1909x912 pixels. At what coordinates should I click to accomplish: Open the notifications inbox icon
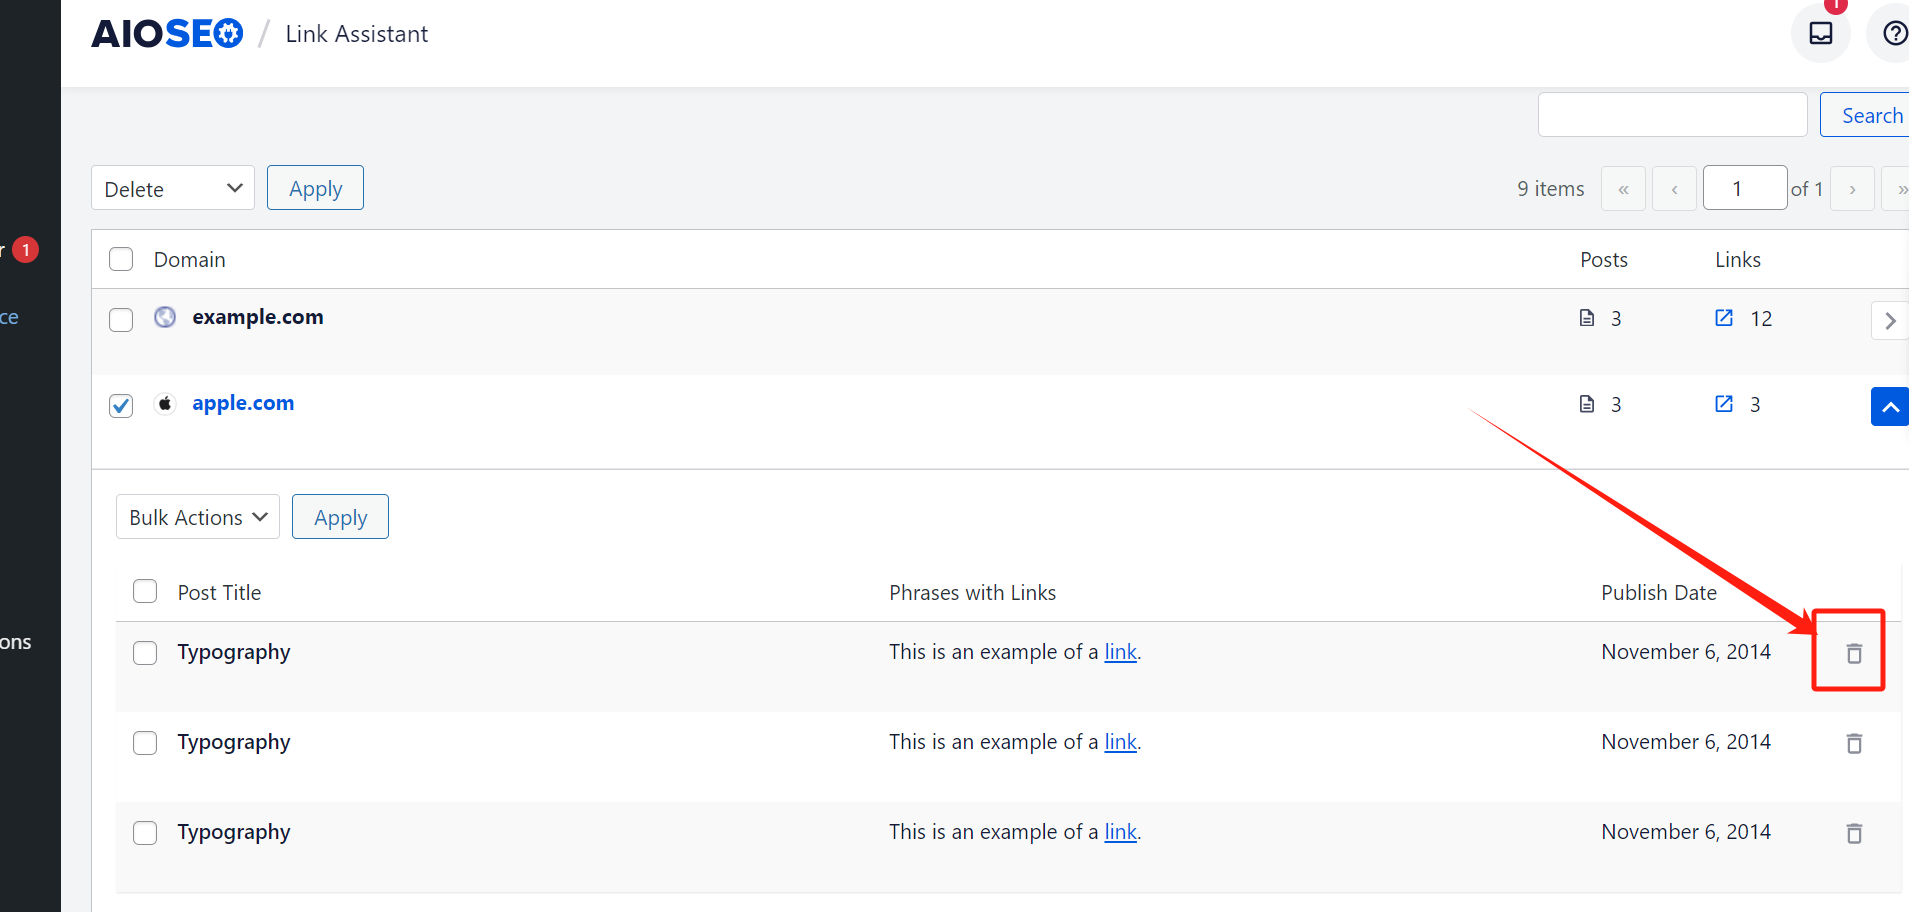pos(1820,33)
